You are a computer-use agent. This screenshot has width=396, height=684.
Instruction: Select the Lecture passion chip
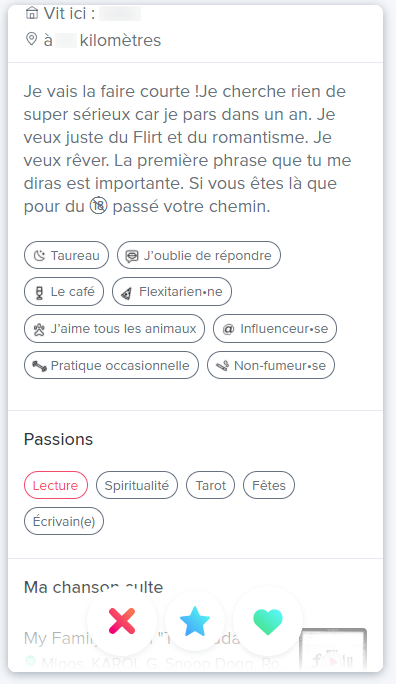click(x=56, y=485)
